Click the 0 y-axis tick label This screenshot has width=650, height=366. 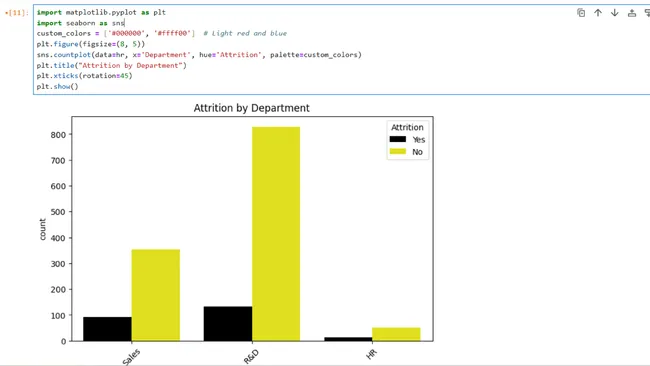(x=63, y=341)
